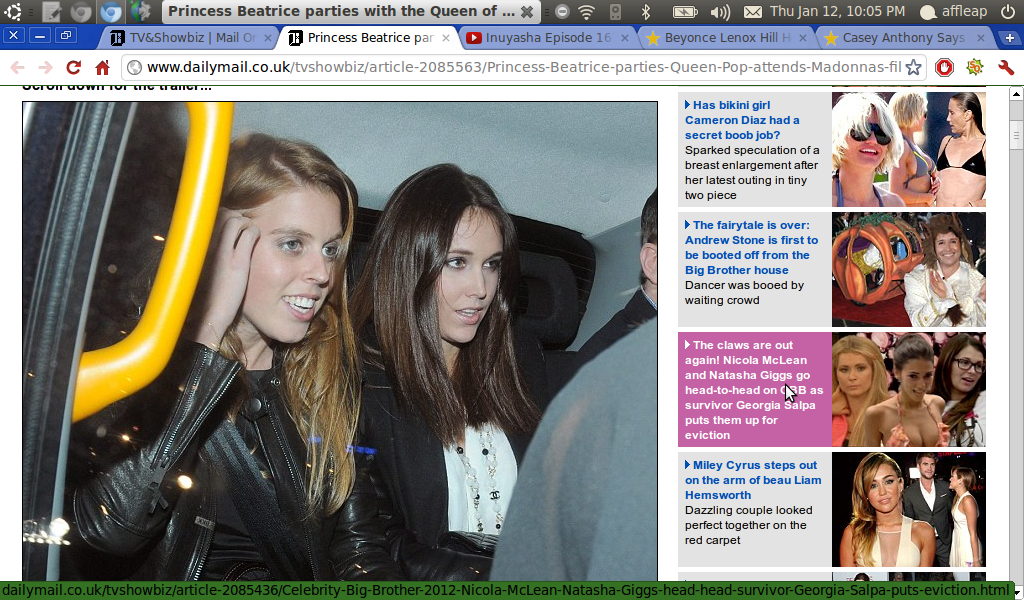This screenshot has height=600, width=1024.
Task: Open Miley Cyrus steps out headline
Action: point(753,480)
